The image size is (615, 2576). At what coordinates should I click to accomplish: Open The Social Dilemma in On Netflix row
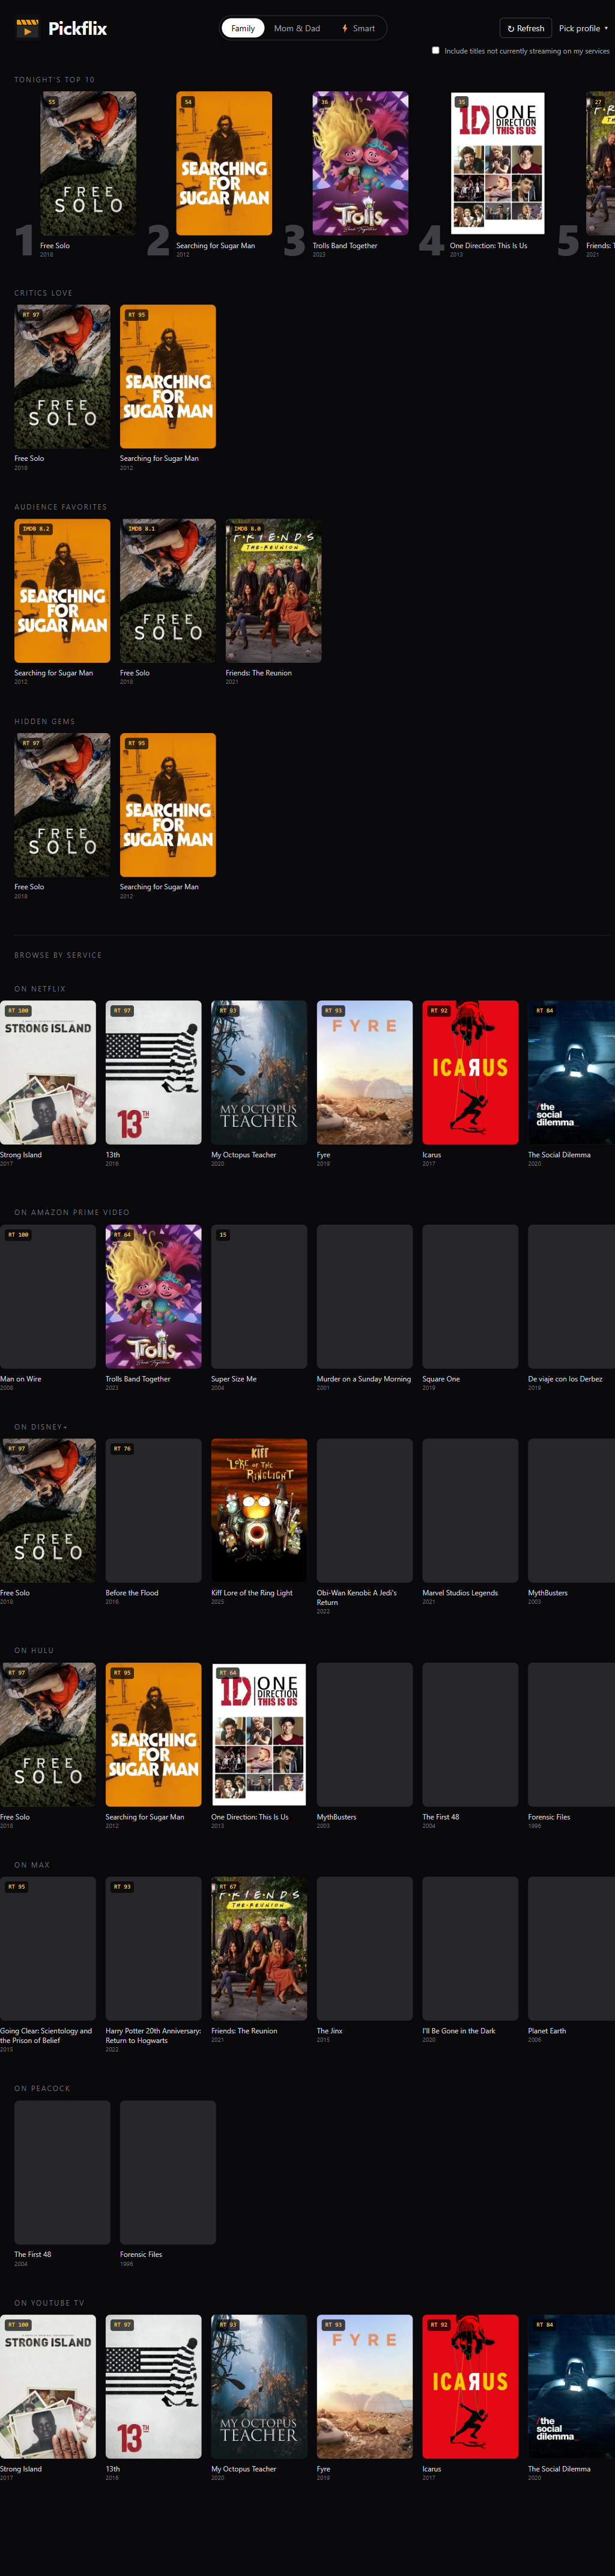pyautogui.click(x=571, y=1072)
